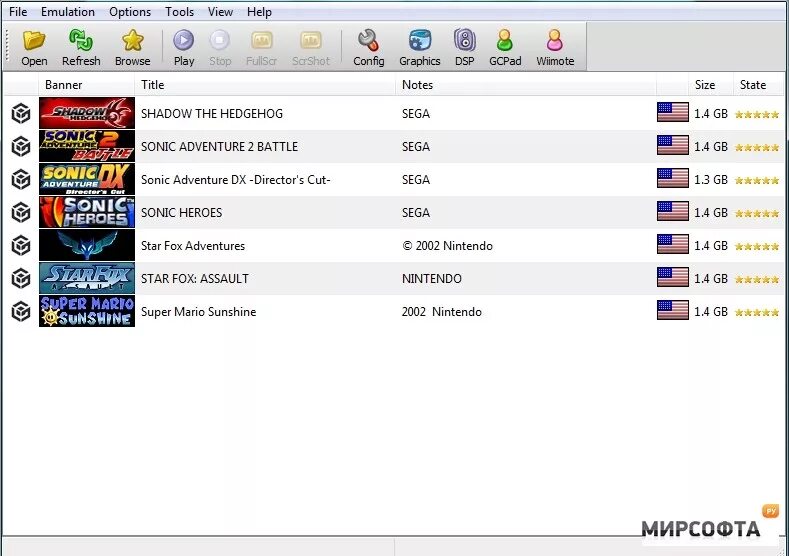Click 'NINTENDO' notes for Star Fox: Assault
This screenshot has height=556, width=789.
[432, 279]
